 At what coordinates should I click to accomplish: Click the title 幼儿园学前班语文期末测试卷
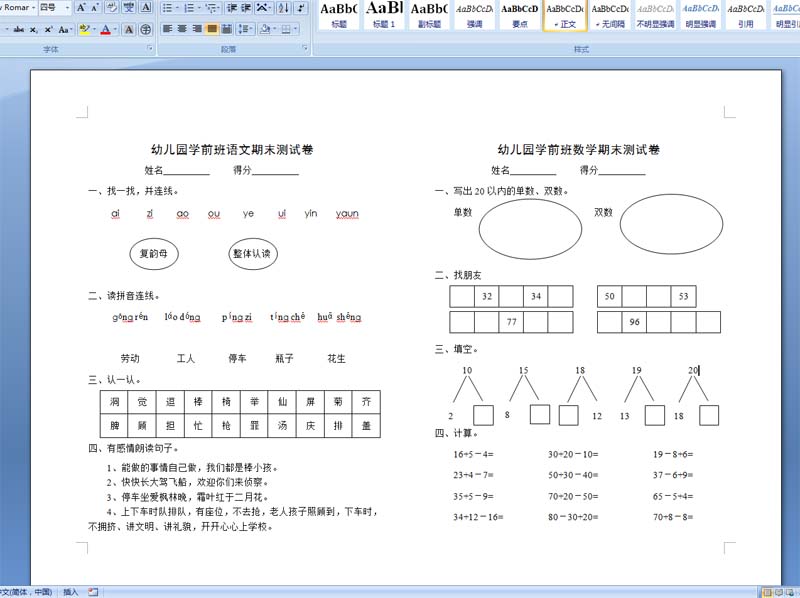pos(232,150)
